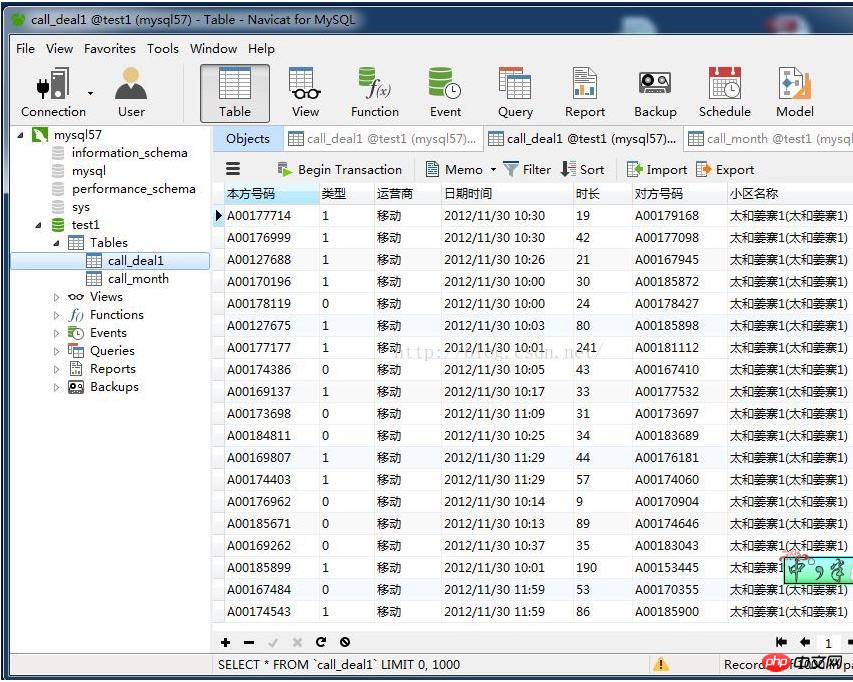Viewport: 853px width, 682px height.
Task: Expand the Functions tree node
Action: point(57,315)
